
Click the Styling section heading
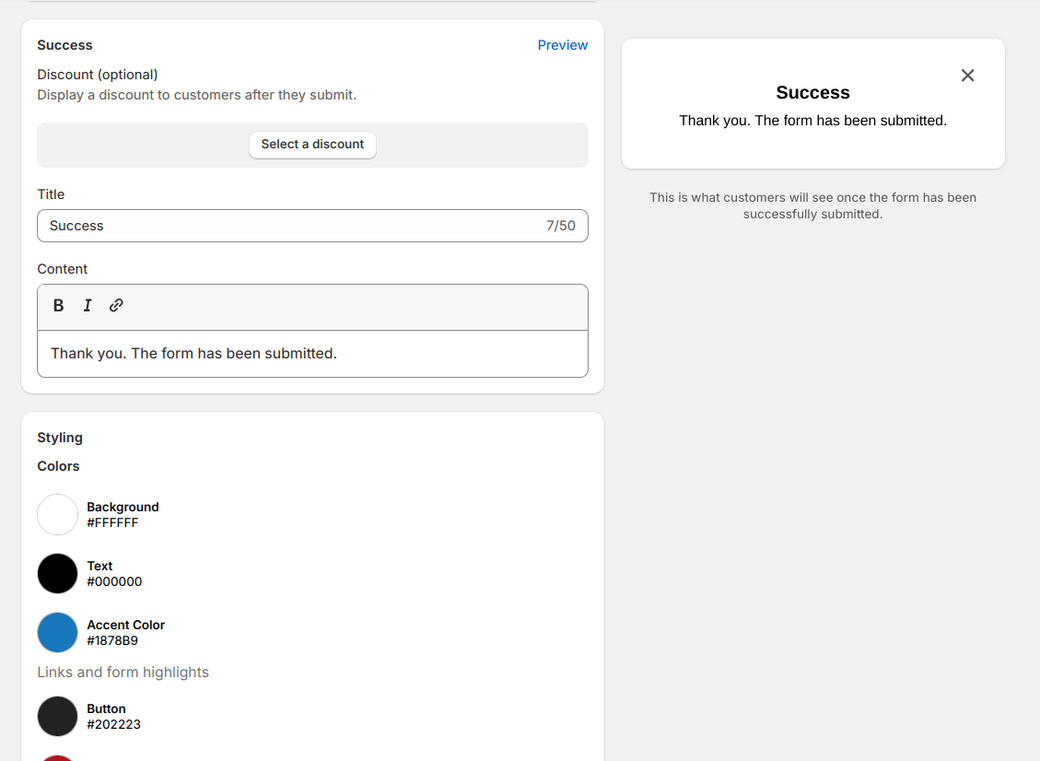tap(60, 438)
